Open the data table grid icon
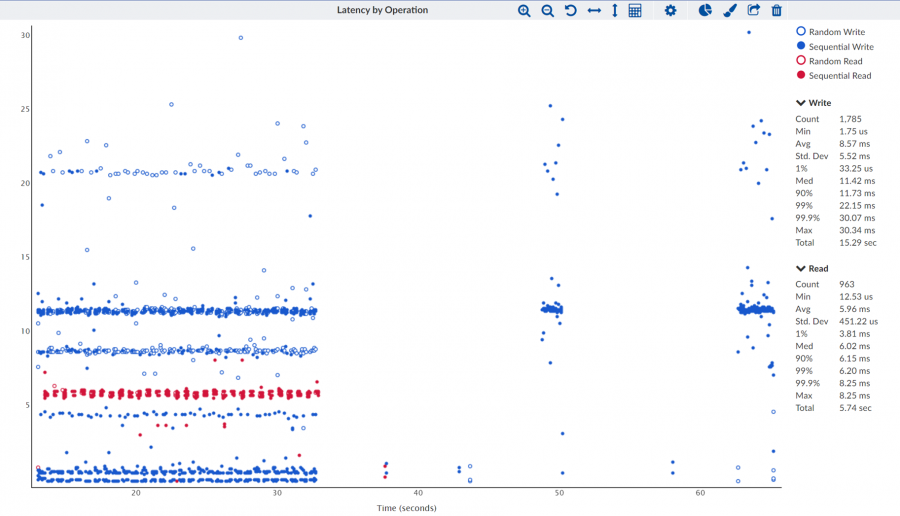The height and width of the screenshot is (516, 900). tap(635, 10)
